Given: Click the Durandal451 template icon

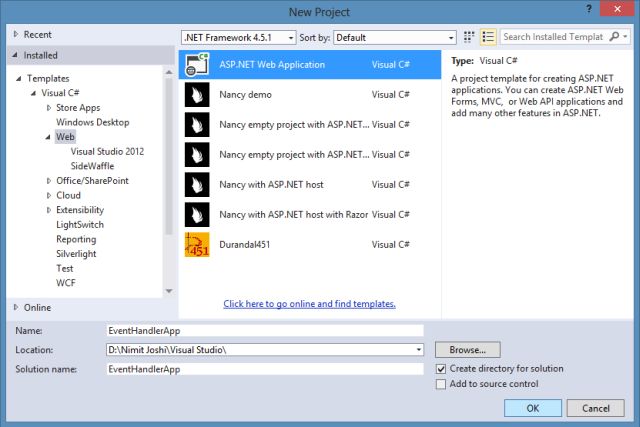Looking at the screenshot, I should 197,245.
